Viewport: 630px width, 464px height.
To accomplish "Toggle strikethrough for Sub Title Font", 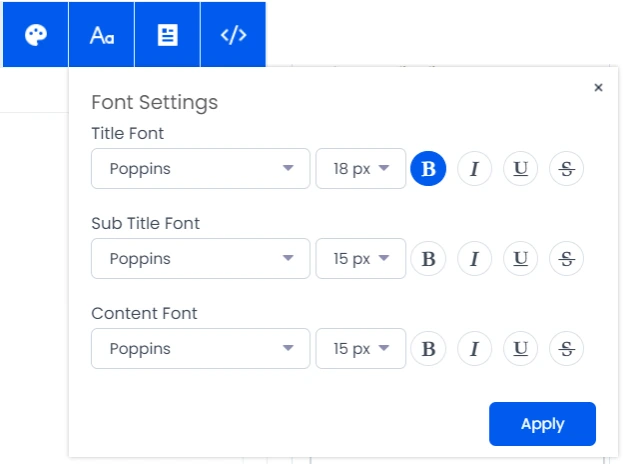I will [x=567, y=258].
